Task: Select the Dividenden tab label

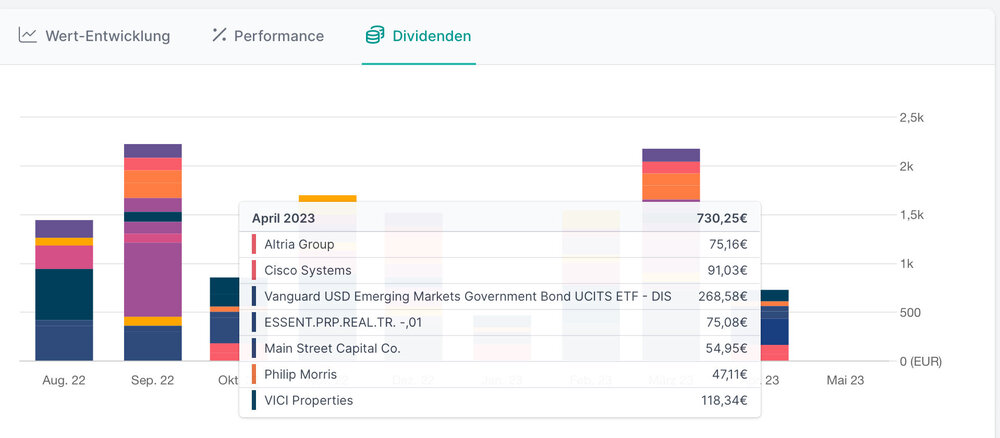Action: (431, 36)
